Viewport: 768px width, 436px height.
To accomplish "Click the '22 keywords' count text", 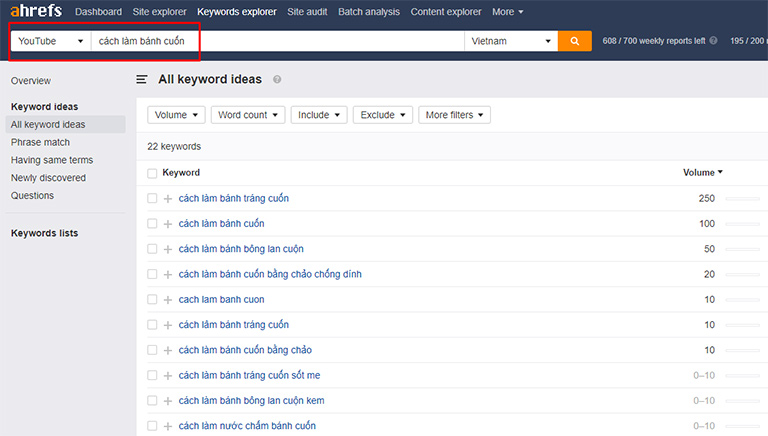I will coord(174,146).
